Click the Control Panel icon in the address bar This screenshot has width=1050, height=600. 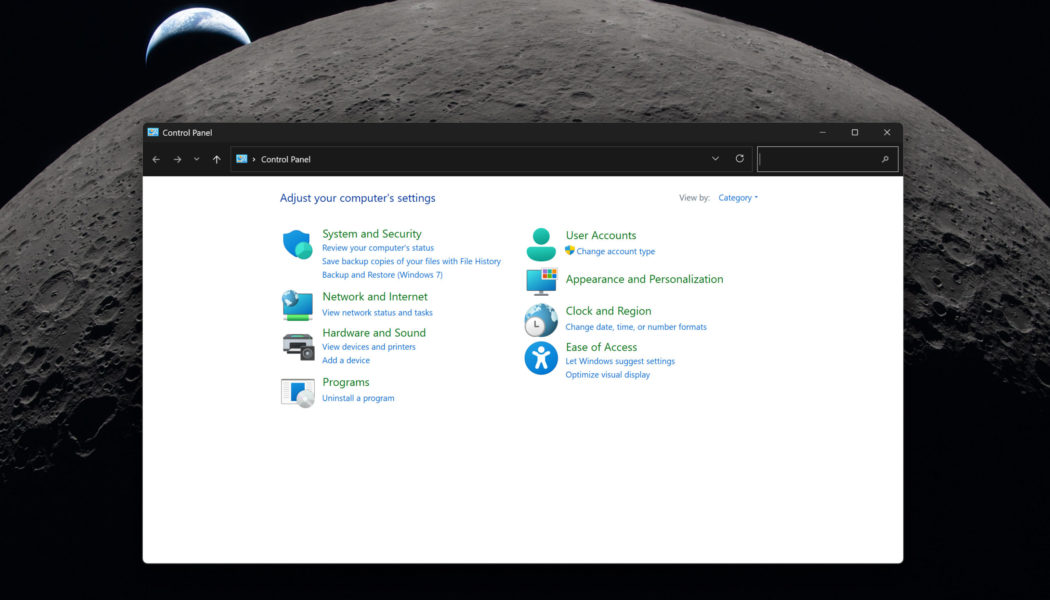point(240,158)
